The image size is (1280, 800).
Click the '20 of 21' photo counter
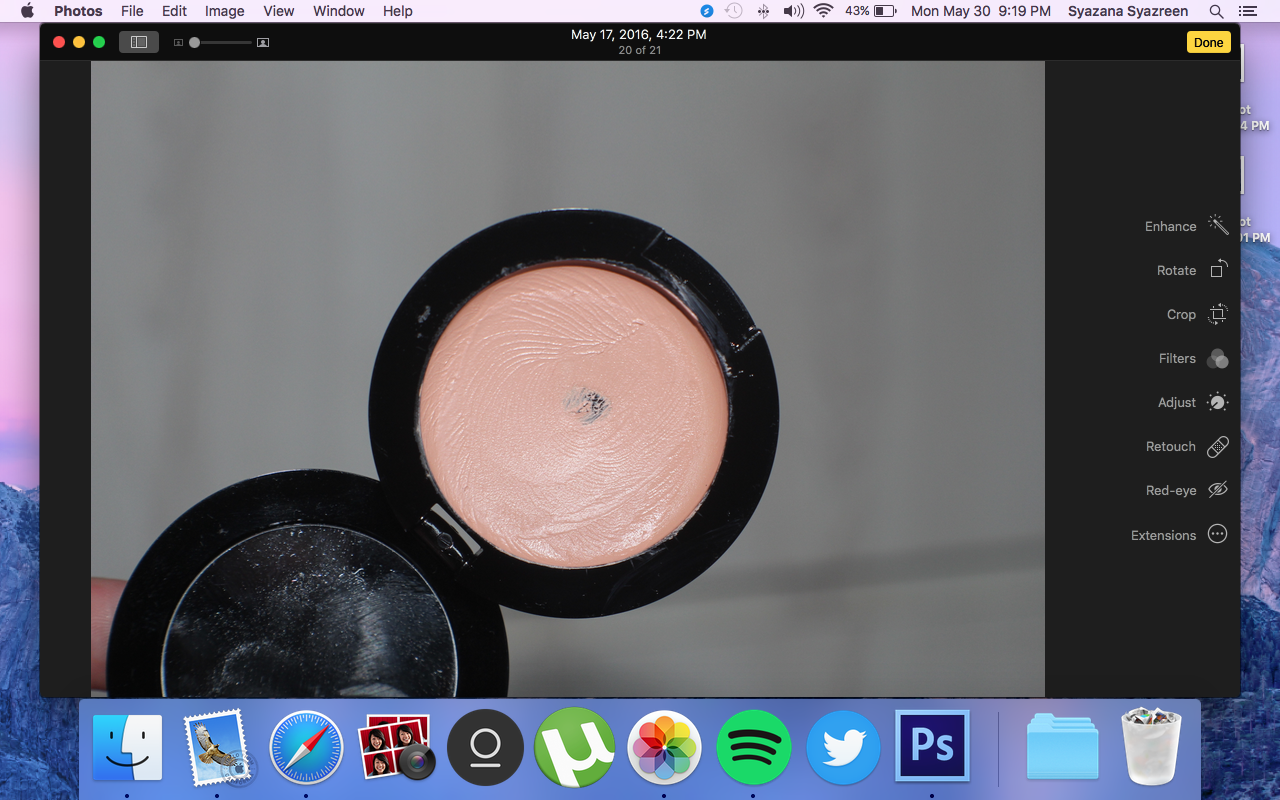pyautogui.click(x=640, y=50)
